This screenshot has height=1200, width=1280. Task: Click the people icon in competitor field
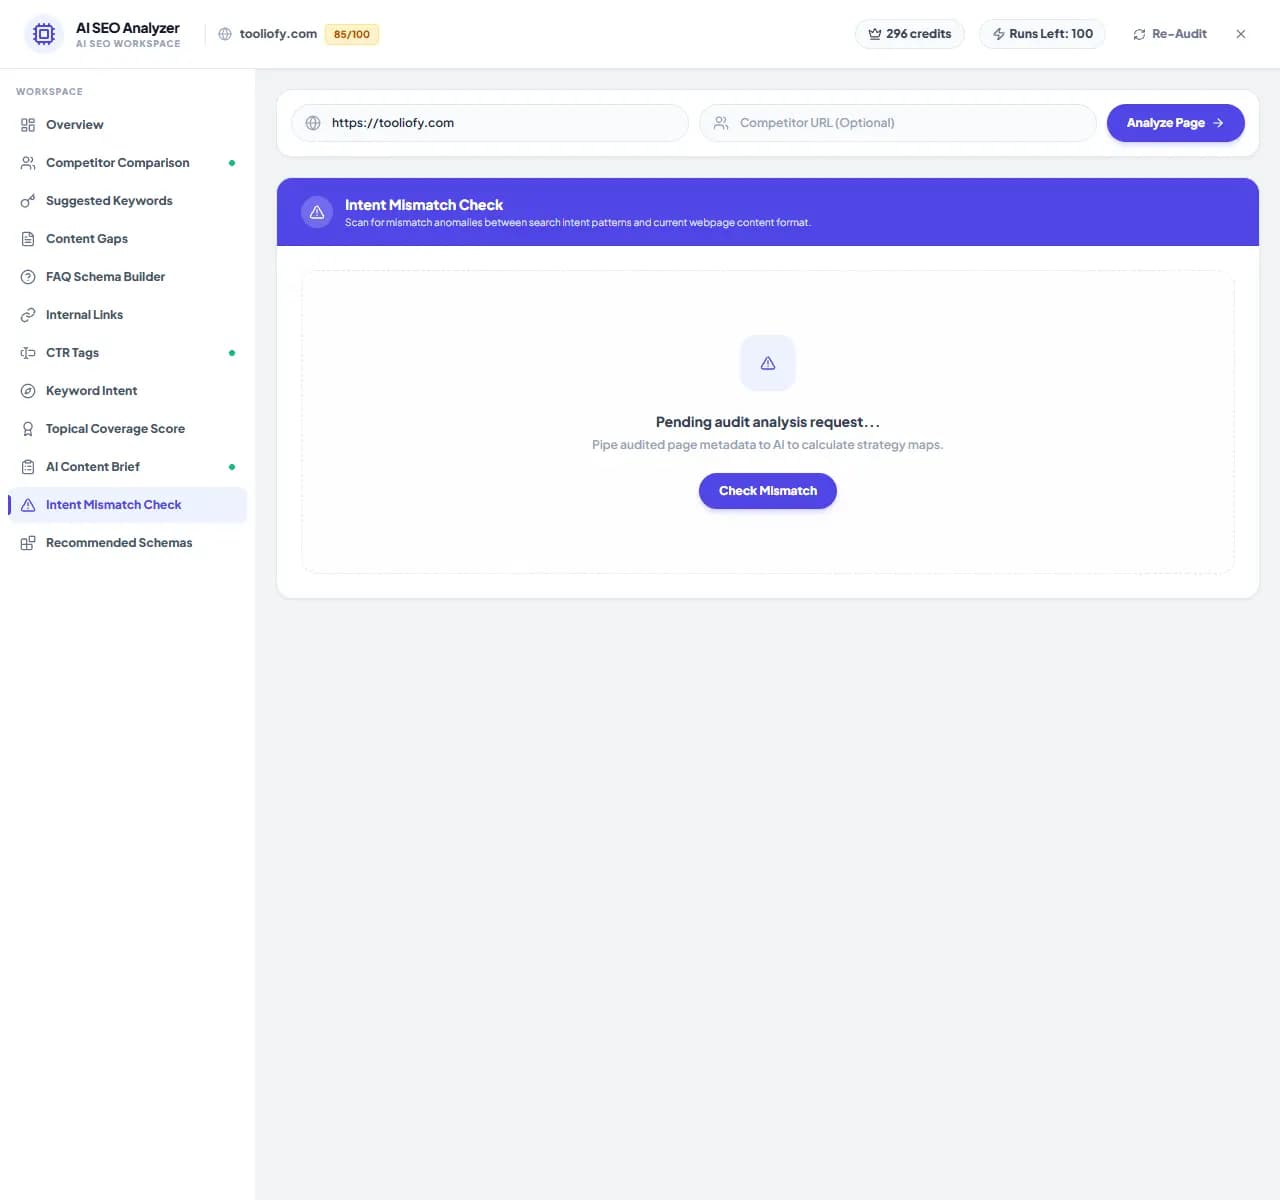tap(721, 123)
